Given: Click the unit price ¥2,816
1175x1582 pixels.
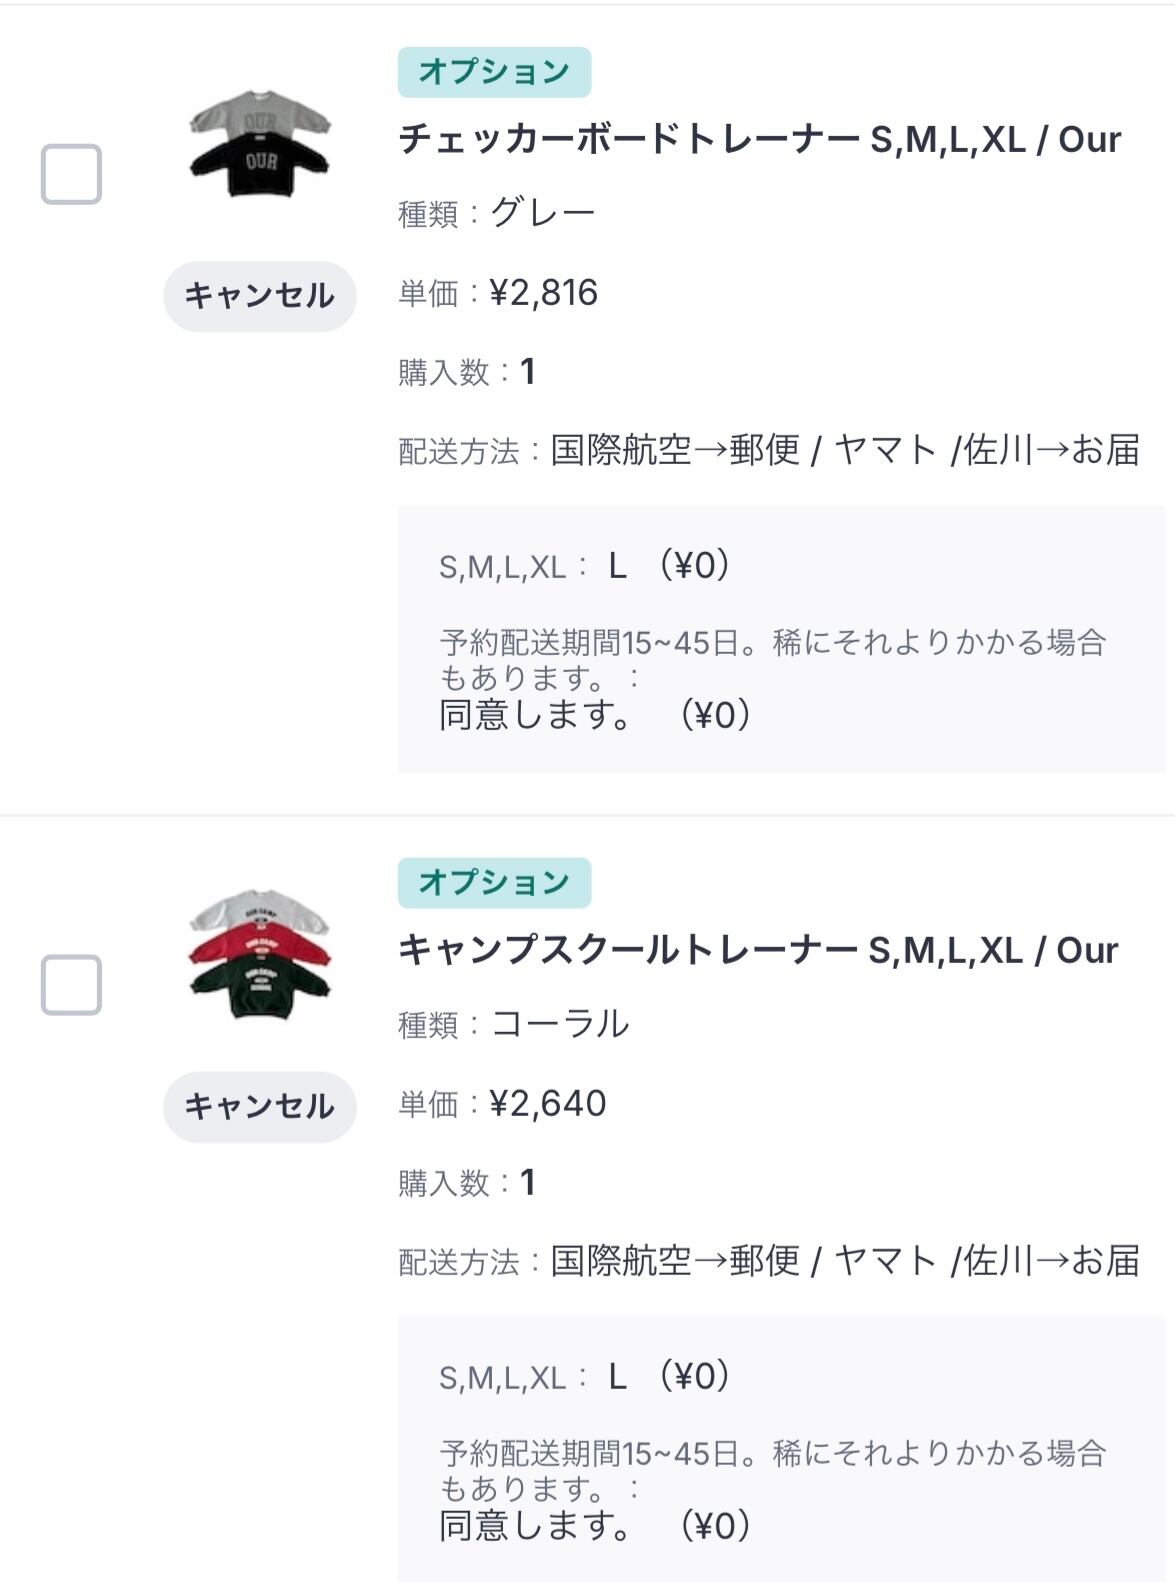Looking at the screenshot, I should [x=544, y=293].
